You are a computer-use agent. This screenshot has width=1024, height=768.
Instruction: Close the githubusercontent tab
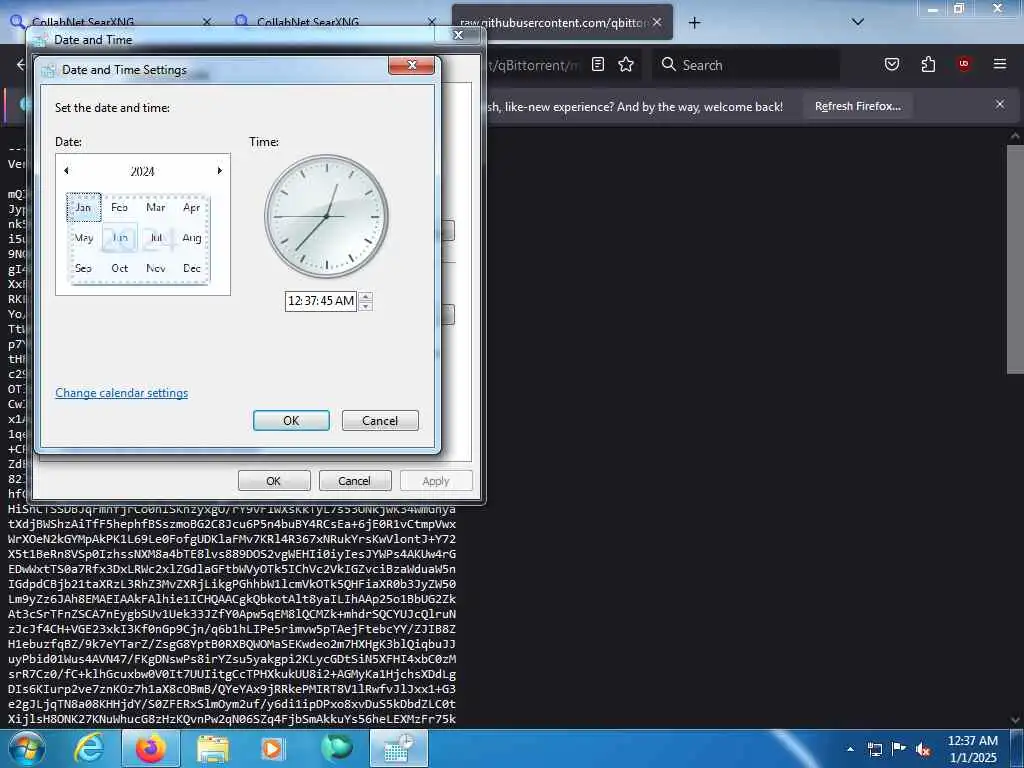(657, 22)
